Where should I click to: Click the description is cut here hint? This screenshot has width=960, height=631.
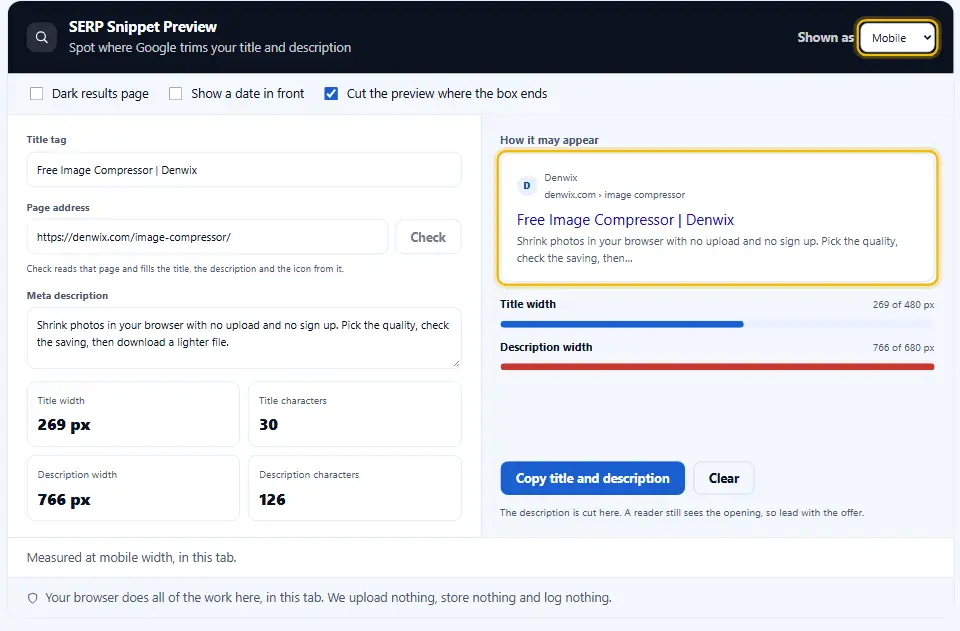(682, 513)
